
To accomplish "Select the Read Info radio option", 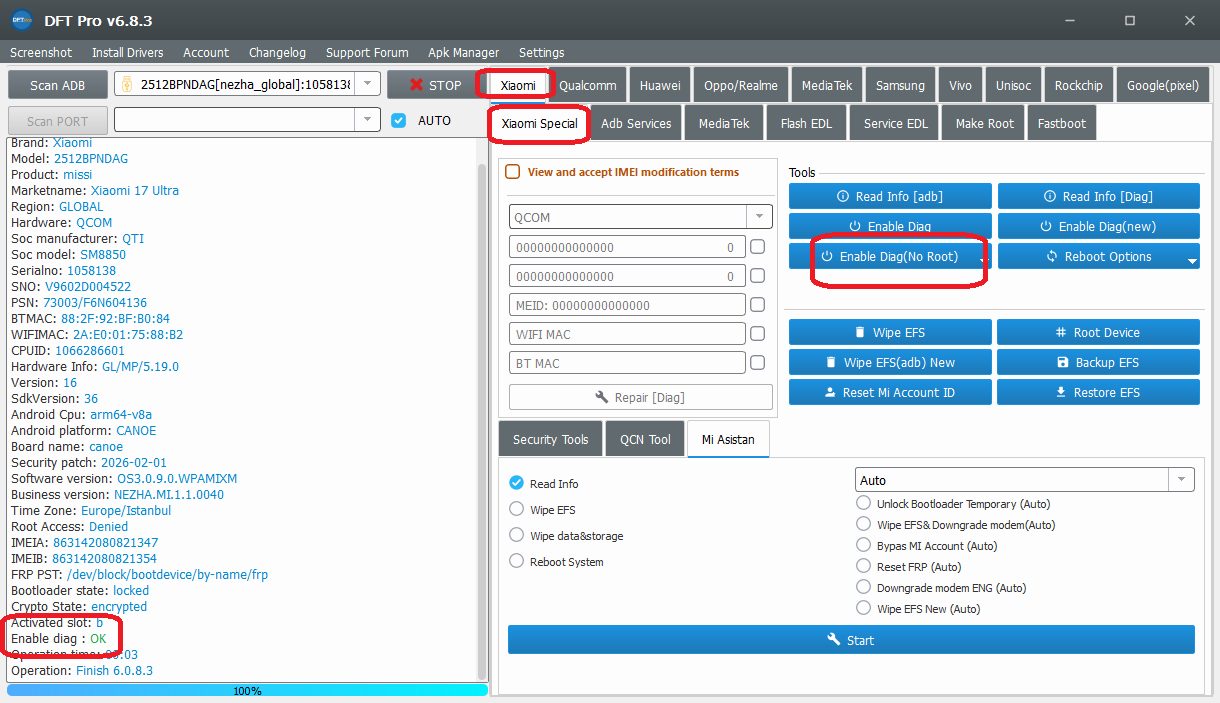I will click(x=517, y=483).
